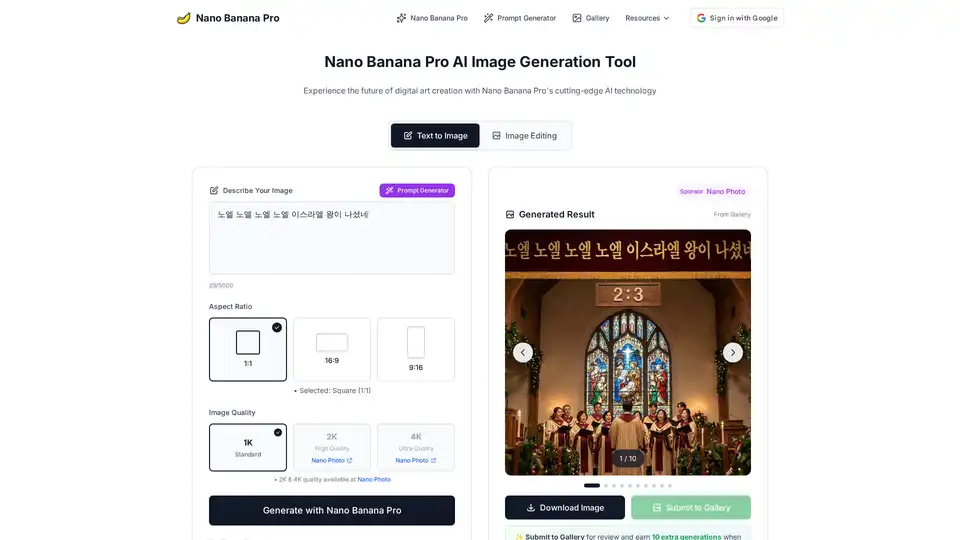Open Nano Photo link under 4K
960x540 pixels.
416,460
